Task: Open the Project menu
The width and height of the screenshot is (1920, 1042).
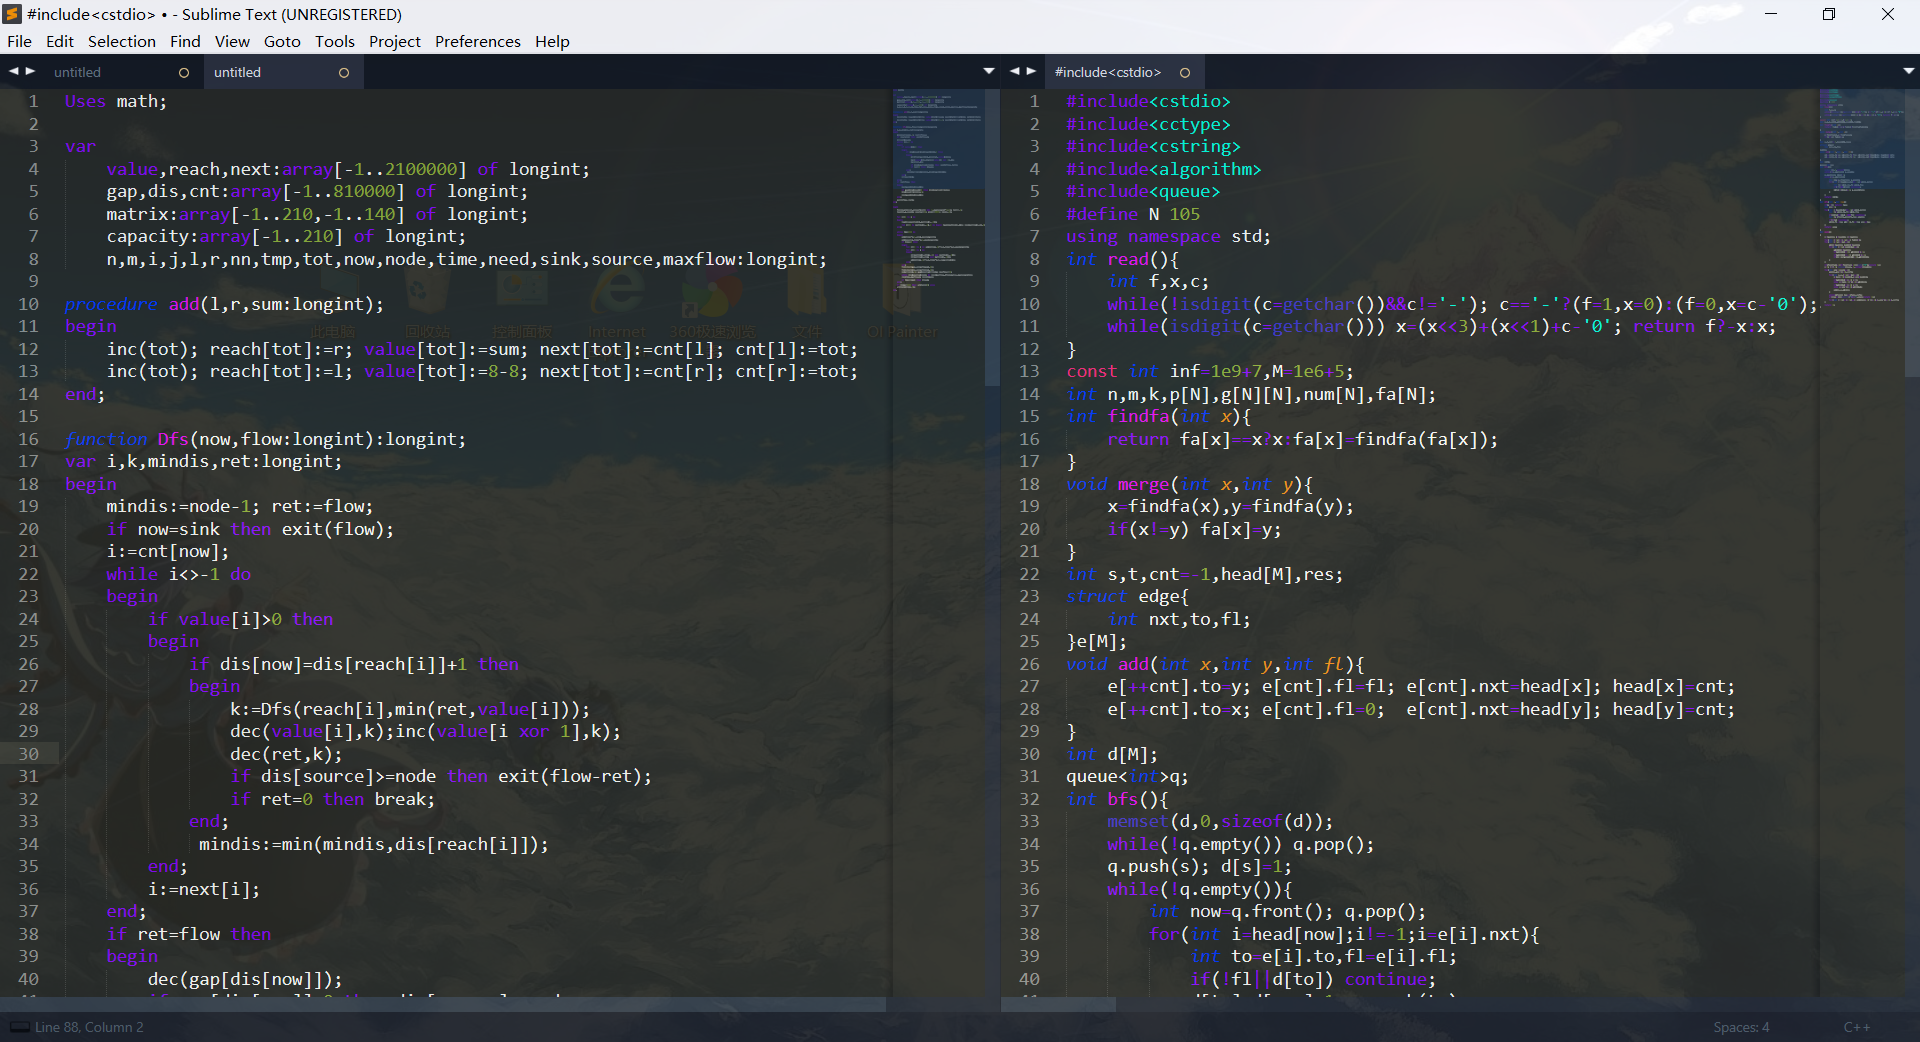Action: point(395,41)
